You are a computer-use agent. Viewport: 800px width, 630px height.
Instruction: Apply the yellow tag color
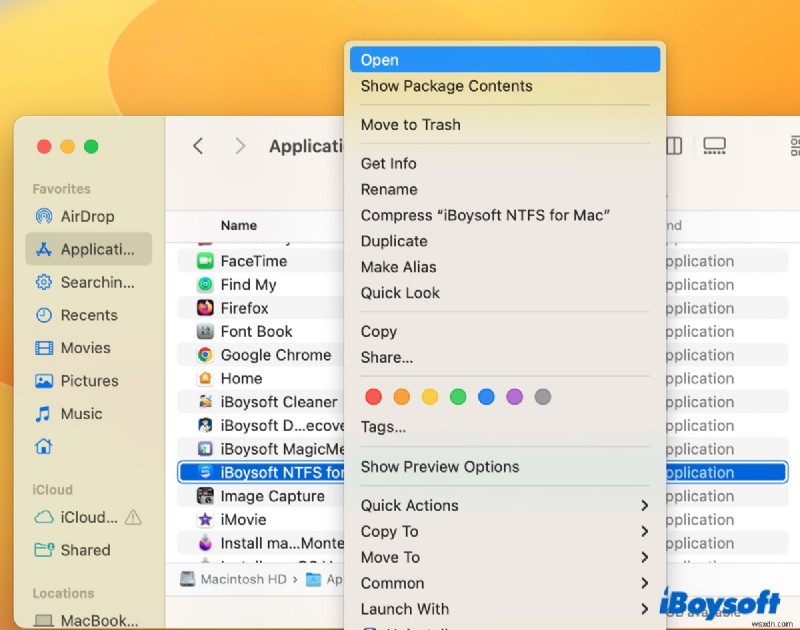coord(430,396)
